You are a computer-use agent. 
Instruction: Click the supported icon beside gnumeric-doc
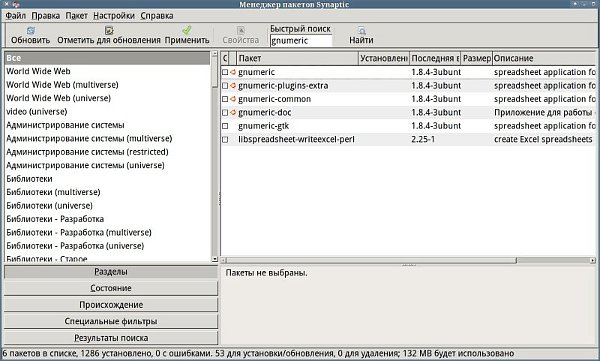click(233, 112)
